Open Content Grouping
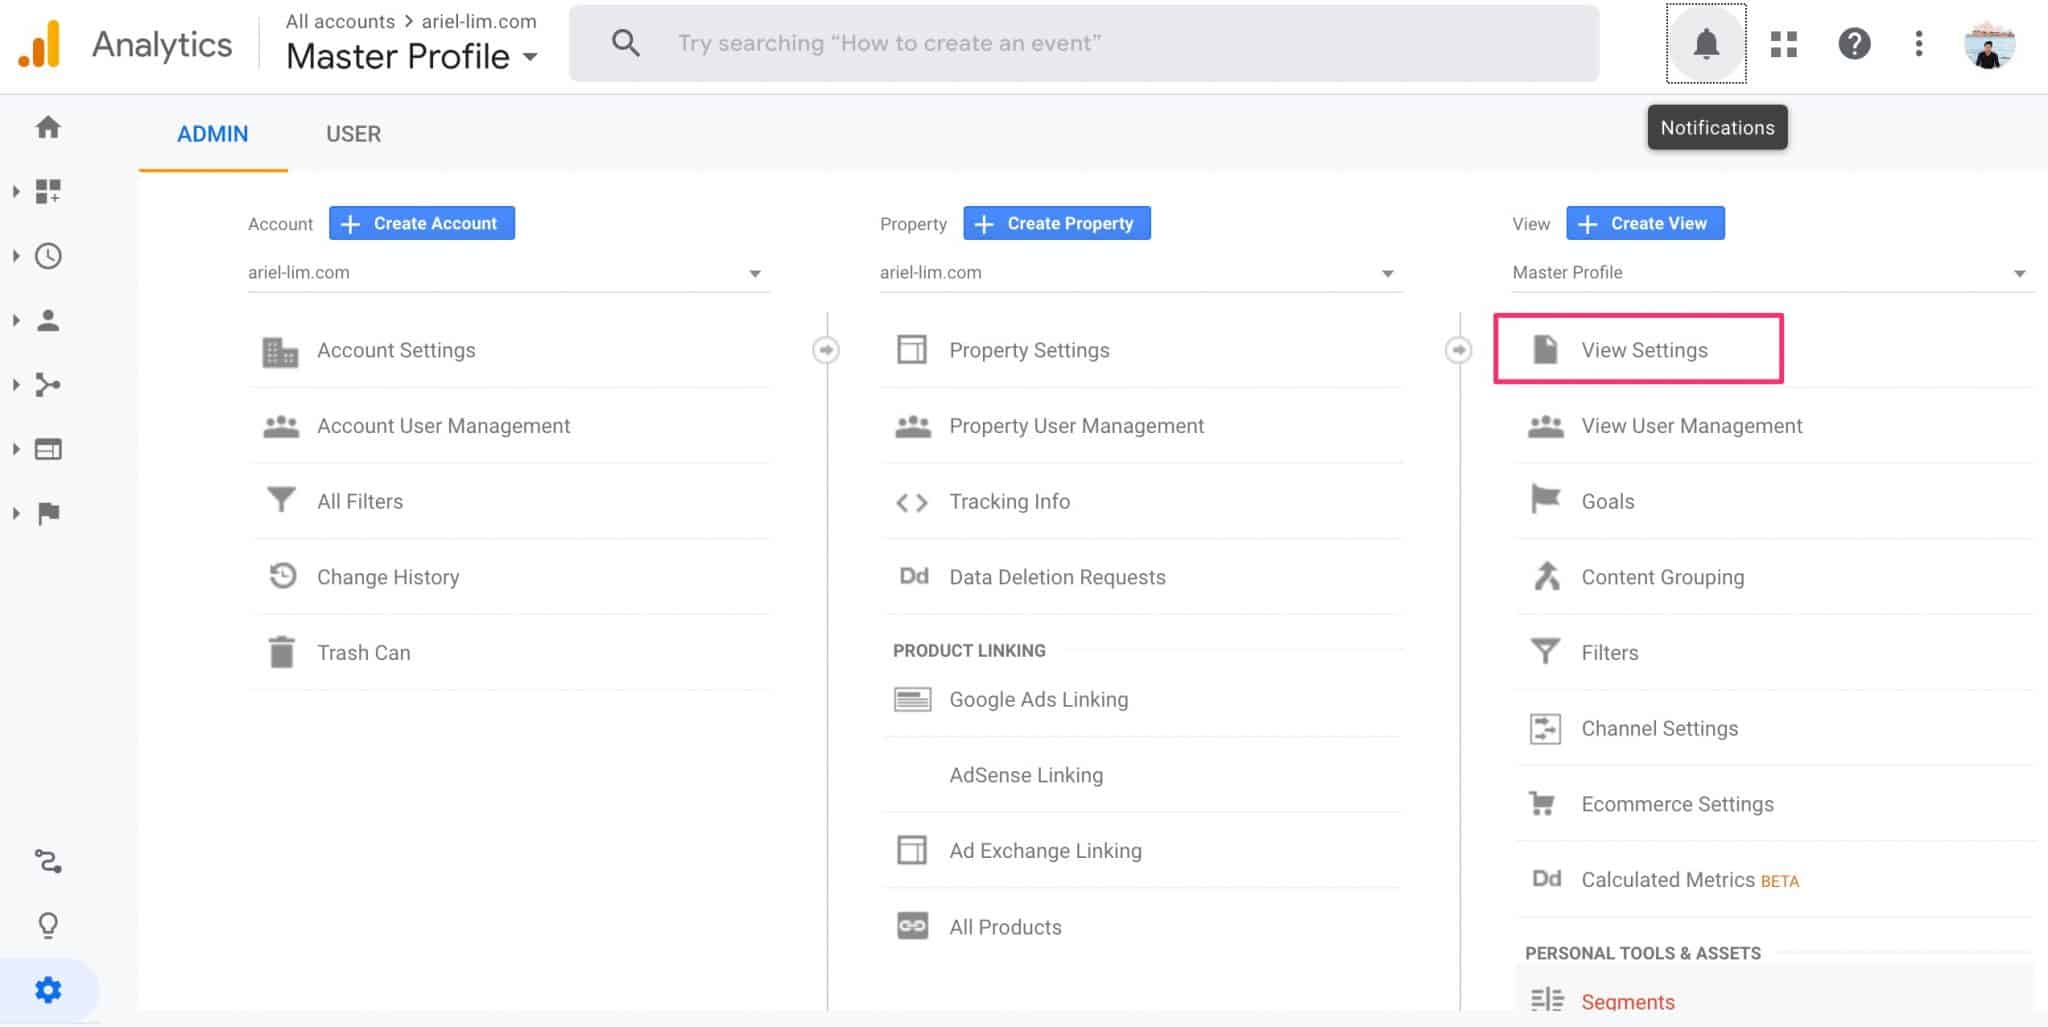Viewport: 2048px width, 1027px height. tap(1774, 577)
